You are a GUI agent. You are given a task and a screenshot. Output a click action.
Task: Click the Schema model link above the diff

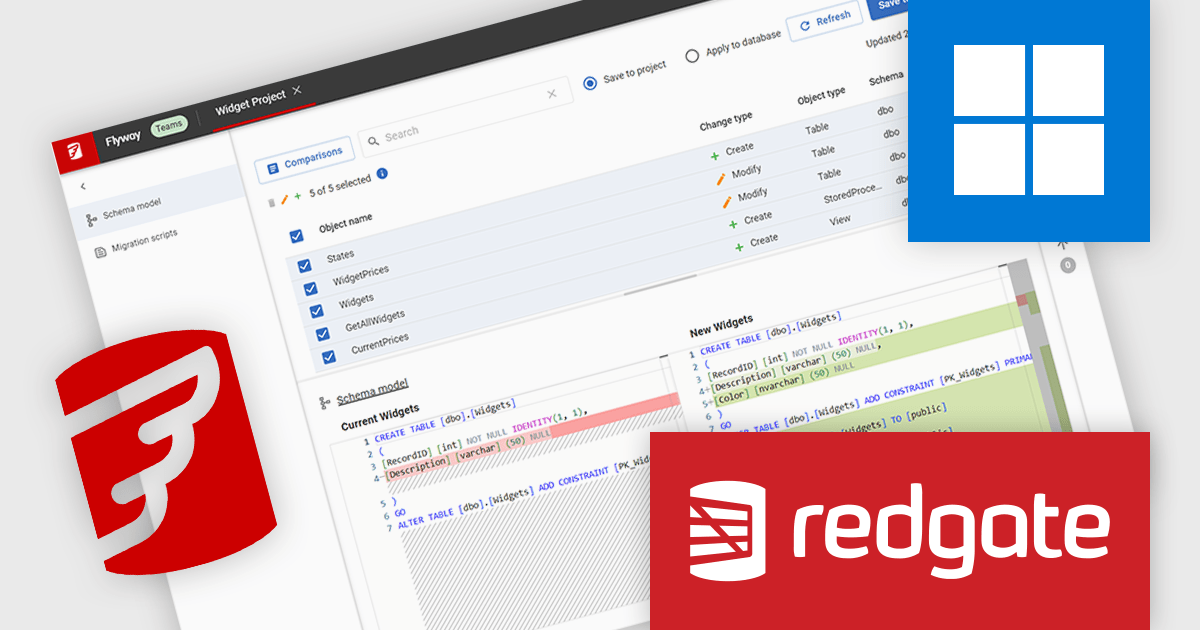tap(372, 392)
